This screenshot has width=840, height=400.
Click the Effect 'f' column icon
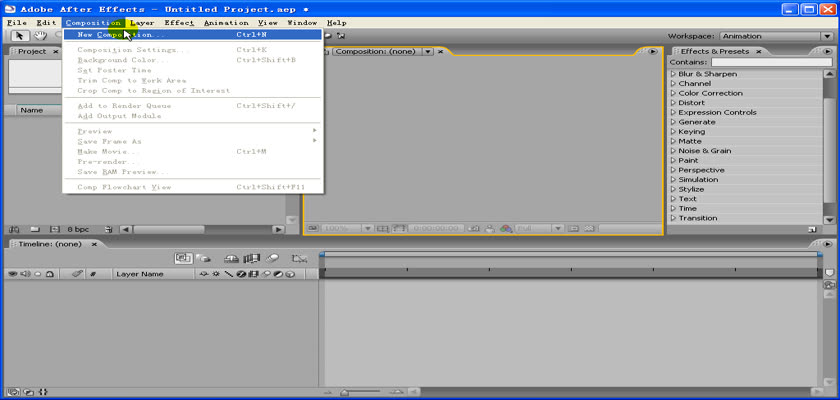pyautogui.click(x=241, y=274)
